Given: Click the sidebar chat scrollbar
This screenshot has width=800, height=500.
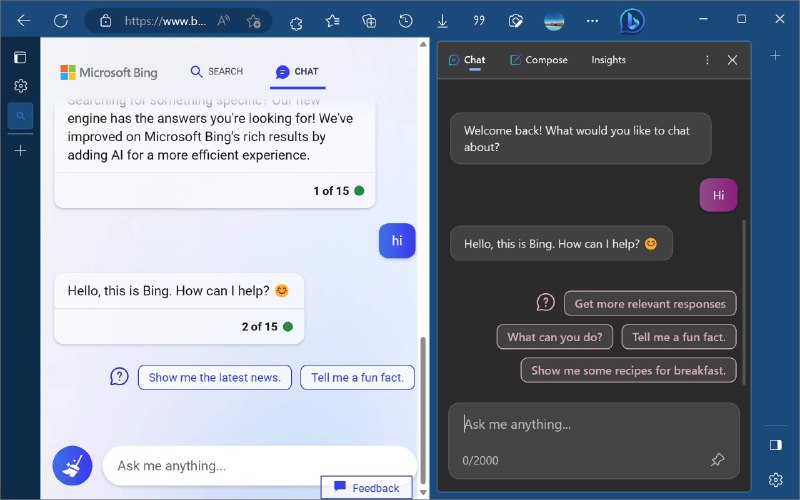Looking at the screenshot, I should [x=744, y=302].
